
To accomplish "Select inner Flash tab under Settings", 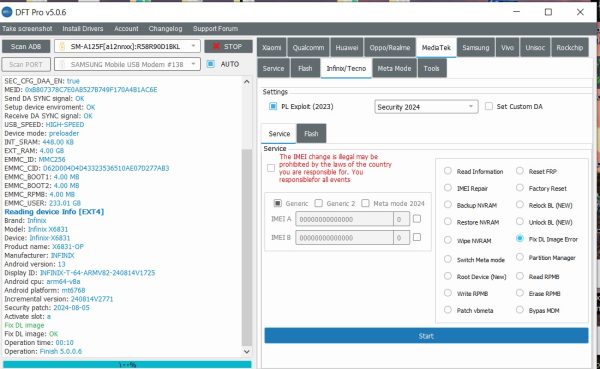I will coord(311,134).
